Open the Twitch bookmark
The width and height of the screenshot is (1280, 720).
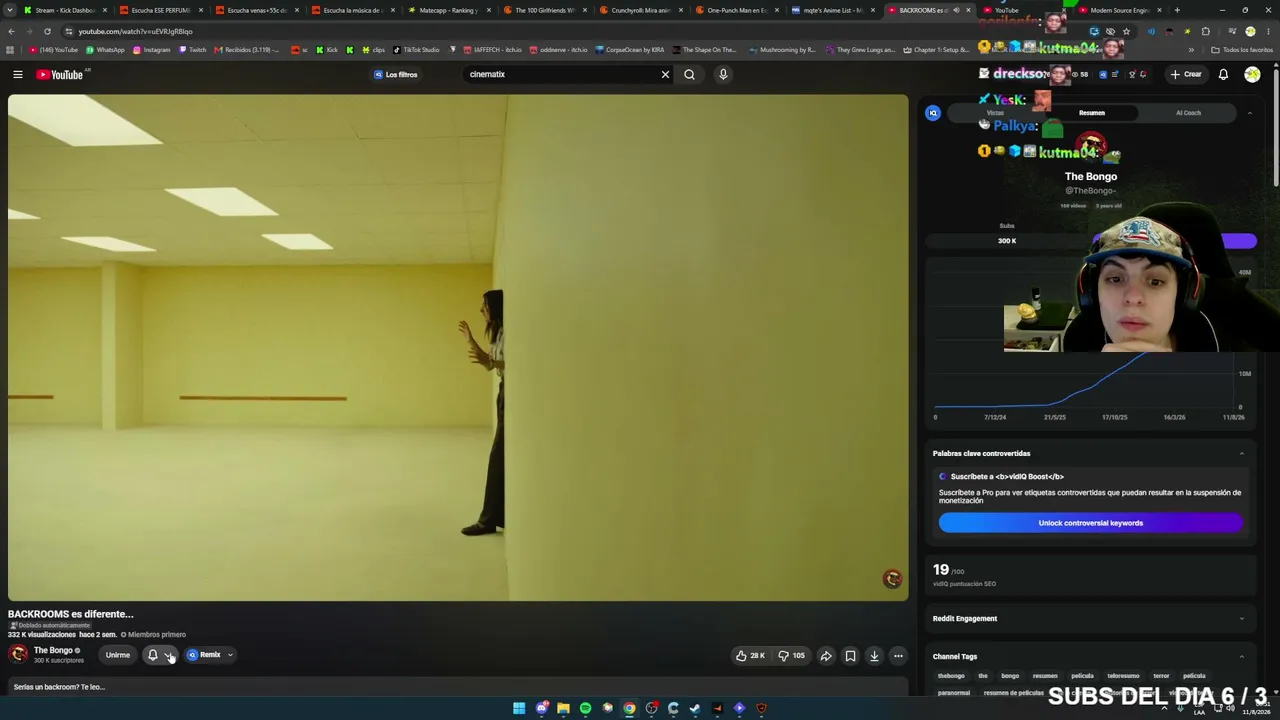pyautogui.click(x=192, y=49)
